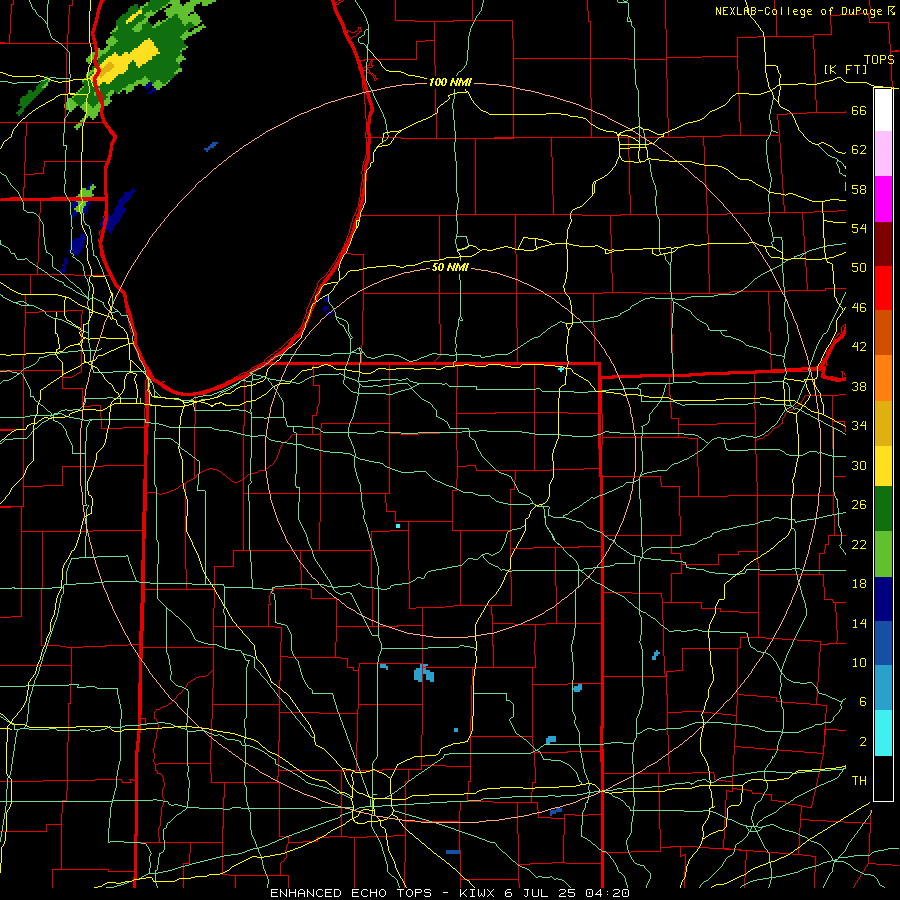Click the bright red legend swatch

point(883,288)
